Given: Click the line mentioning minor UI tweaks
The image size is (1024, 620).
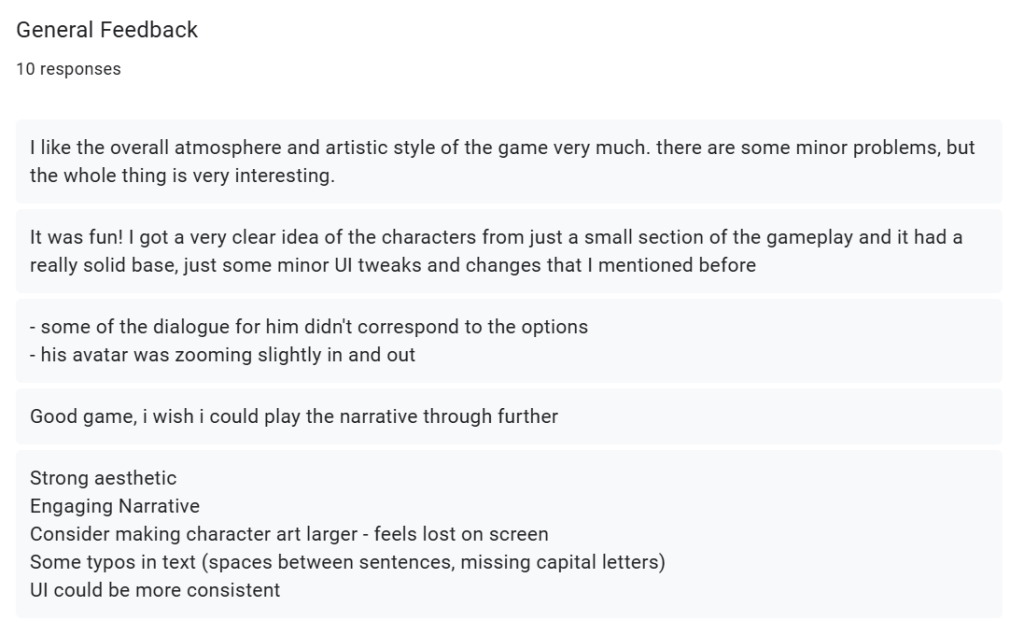Looking at the screenshot, I should click(x=392, y=265).
